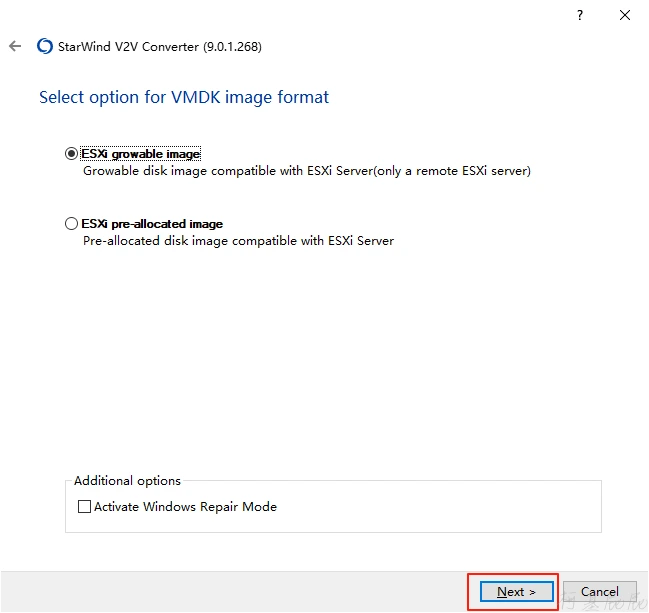Click the "ESXi pre-allocated image" label text
This screenshot has width=649, height=613.
tap(152, 224)
